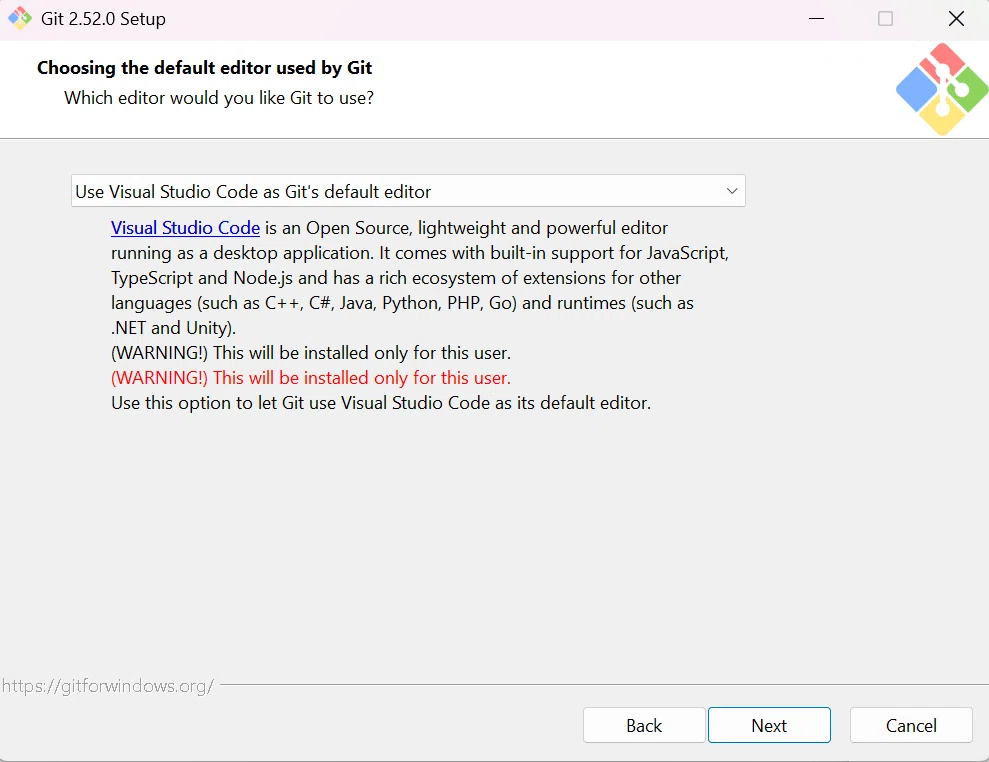Viewport: 989px width, 762px height.
Task: Click the red WARNING installed only for this user line
Action: 311,378
